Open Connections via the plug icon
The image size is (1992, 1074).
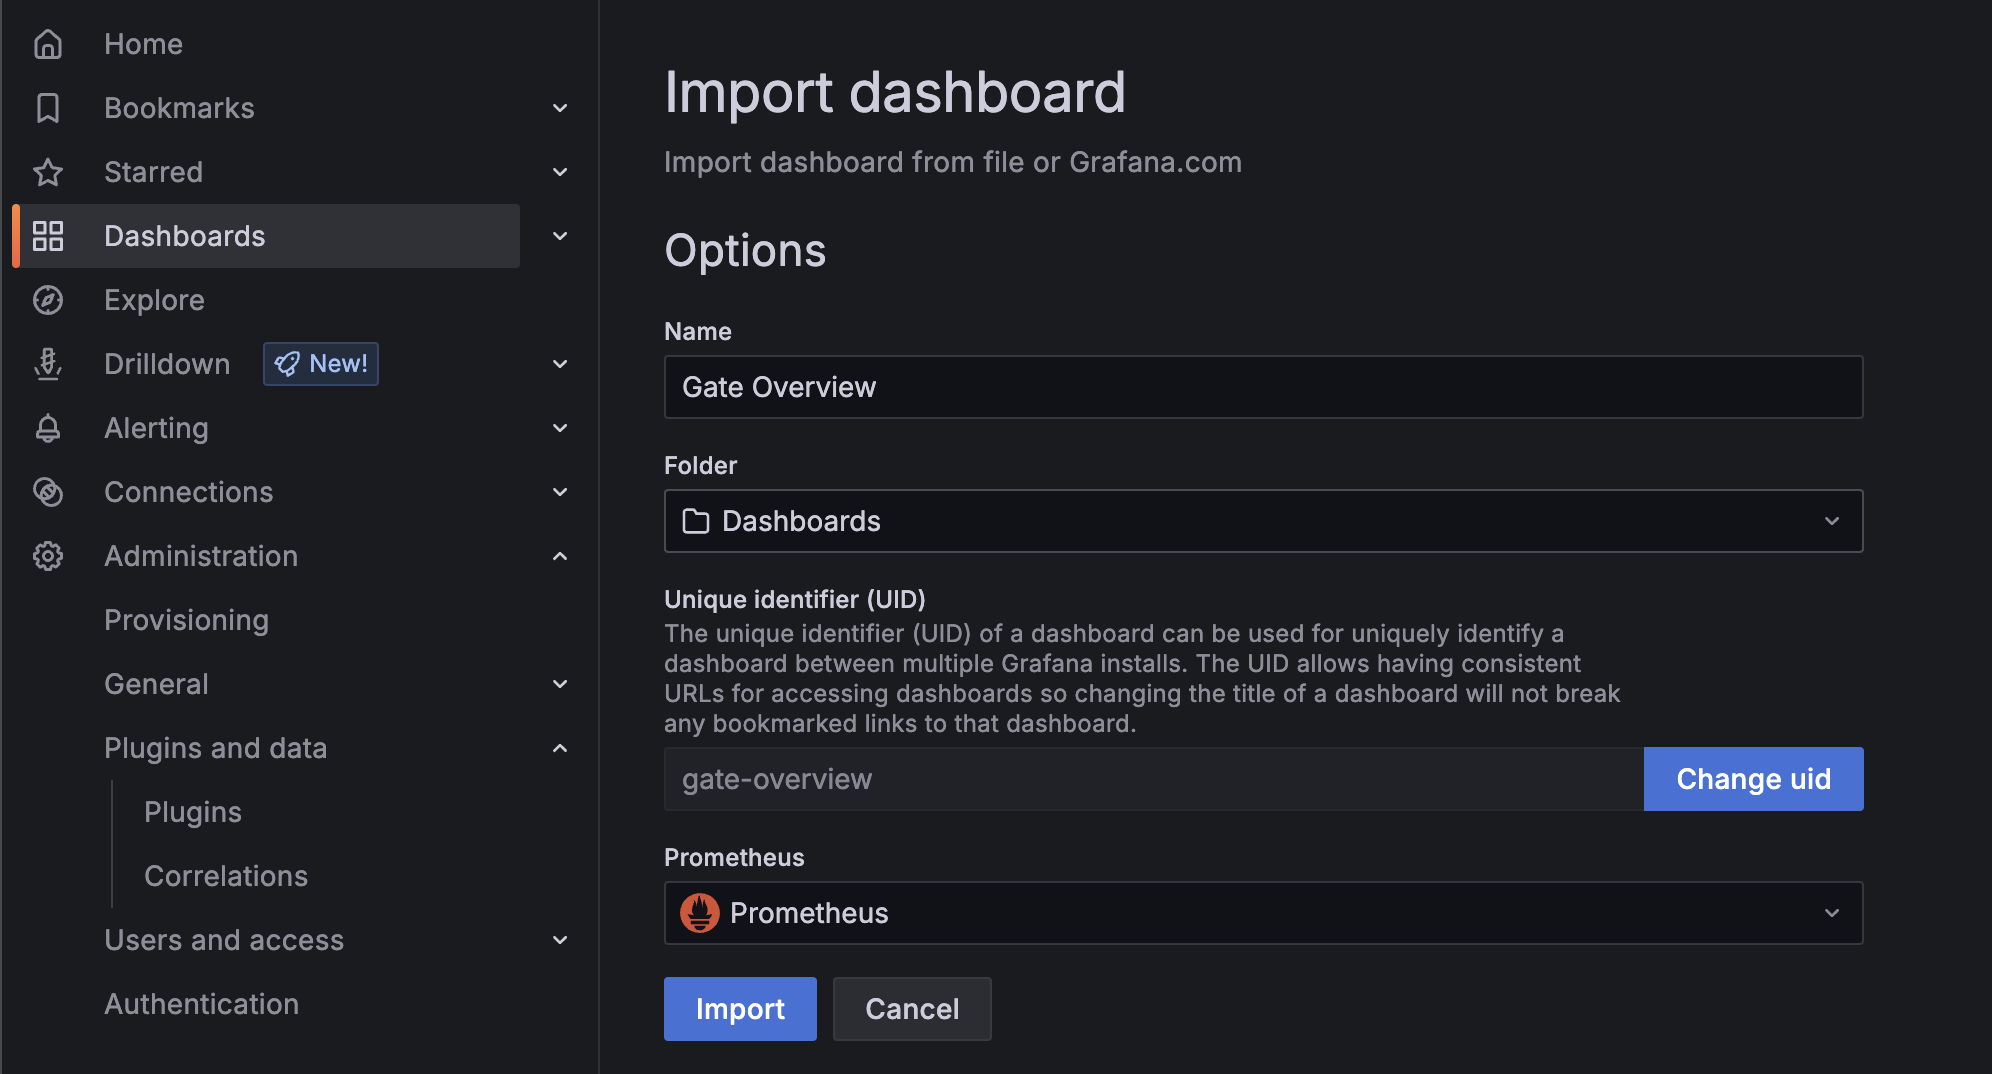click(48, 492)
